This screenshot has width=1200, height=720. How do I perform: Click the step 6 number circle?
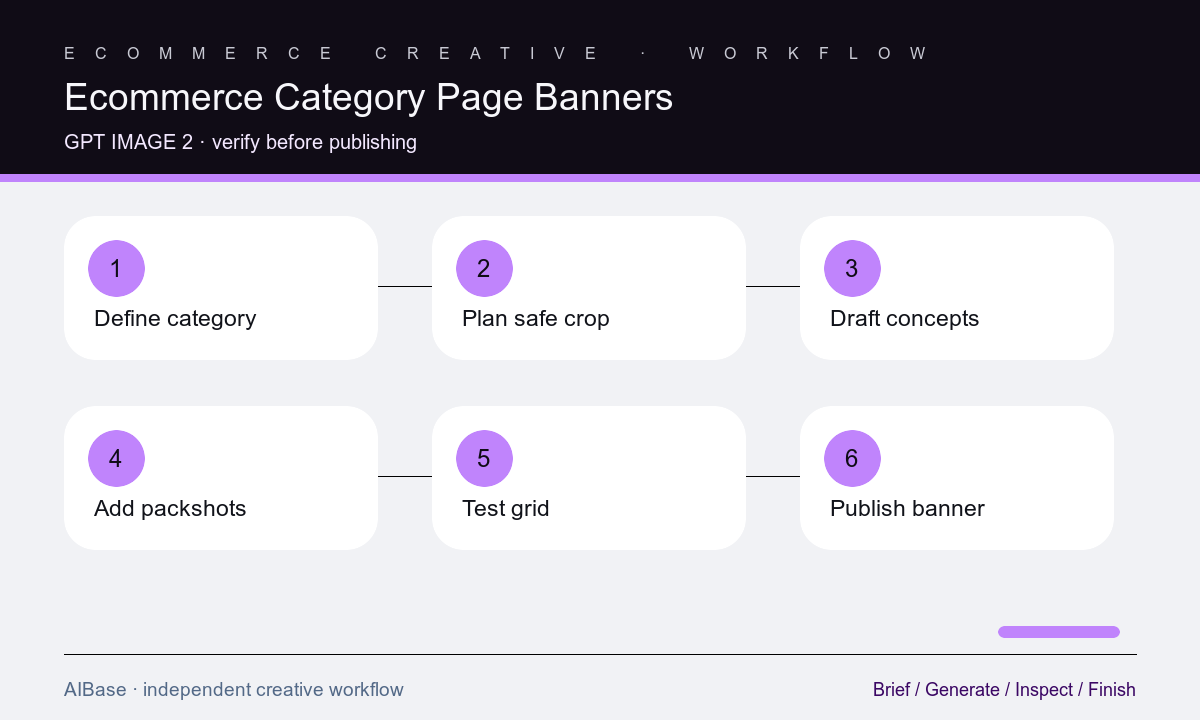(852, 458)
